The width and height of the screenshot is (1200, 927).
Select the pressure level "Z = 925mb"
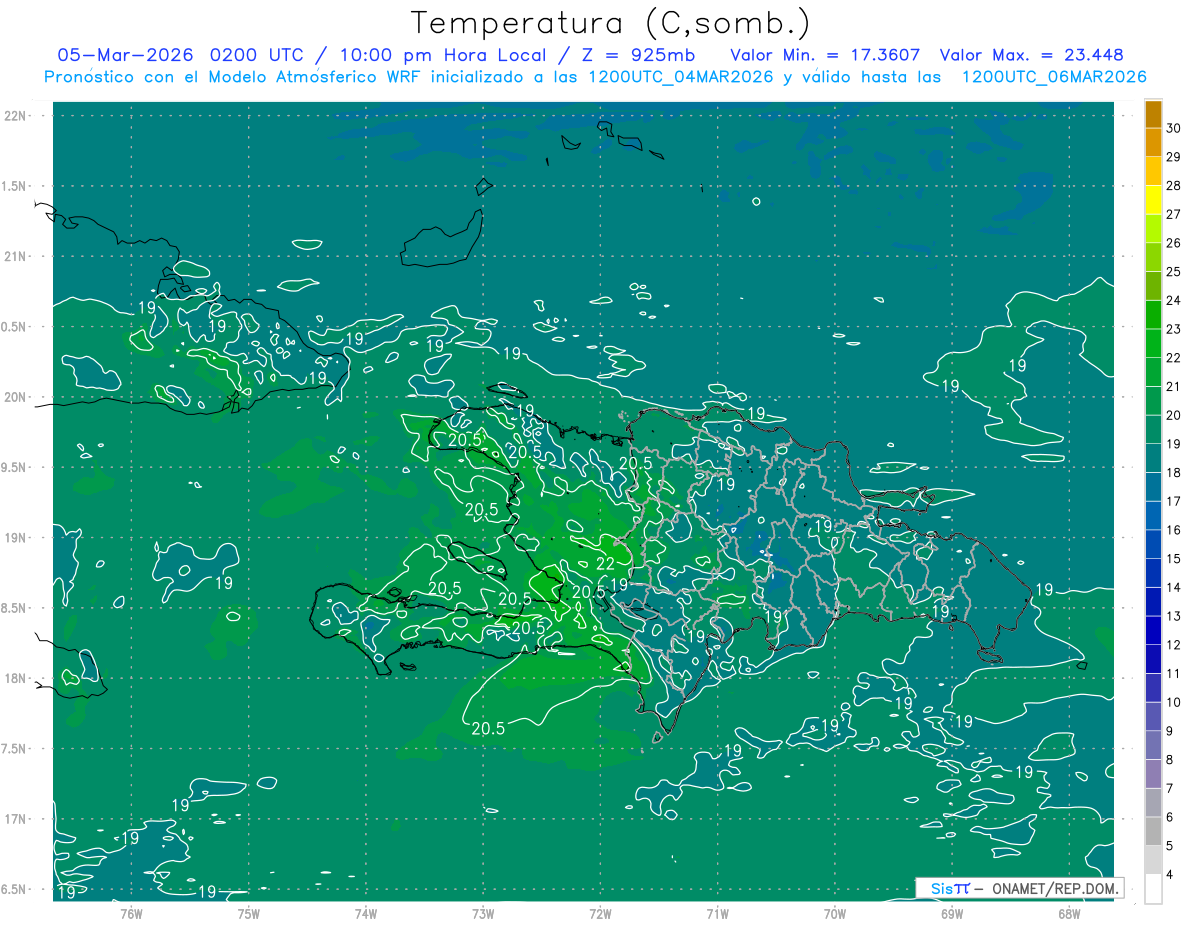[x=639, y=54]
